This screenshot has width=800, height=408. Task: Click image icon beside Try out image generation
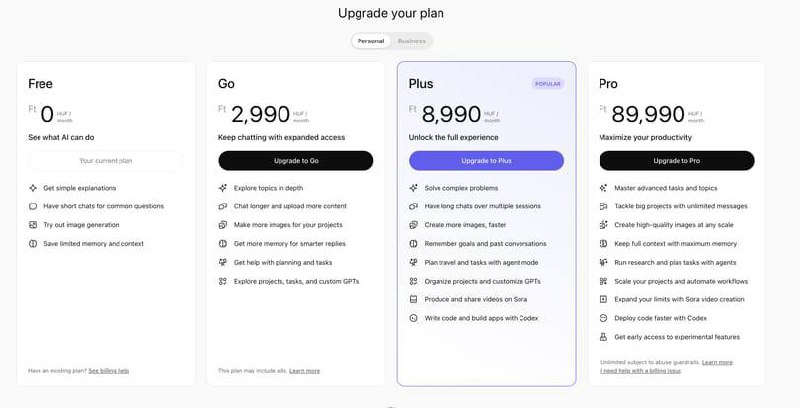tap(33, 225)
